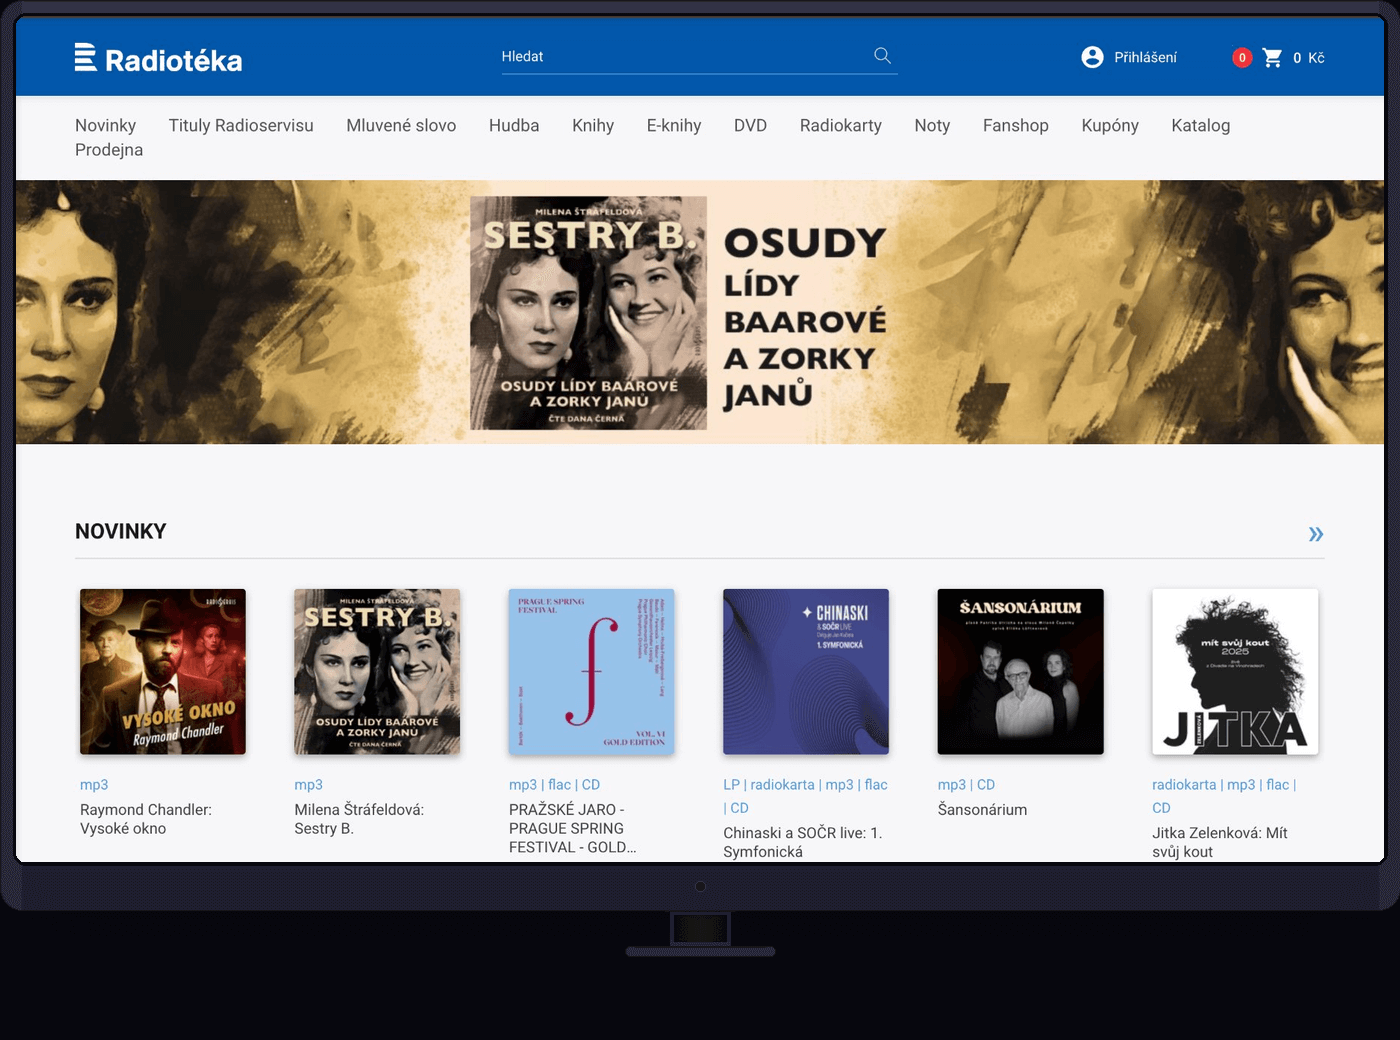Navigate to Fanshop
1400x1040 pixels.
(1015, 126)
